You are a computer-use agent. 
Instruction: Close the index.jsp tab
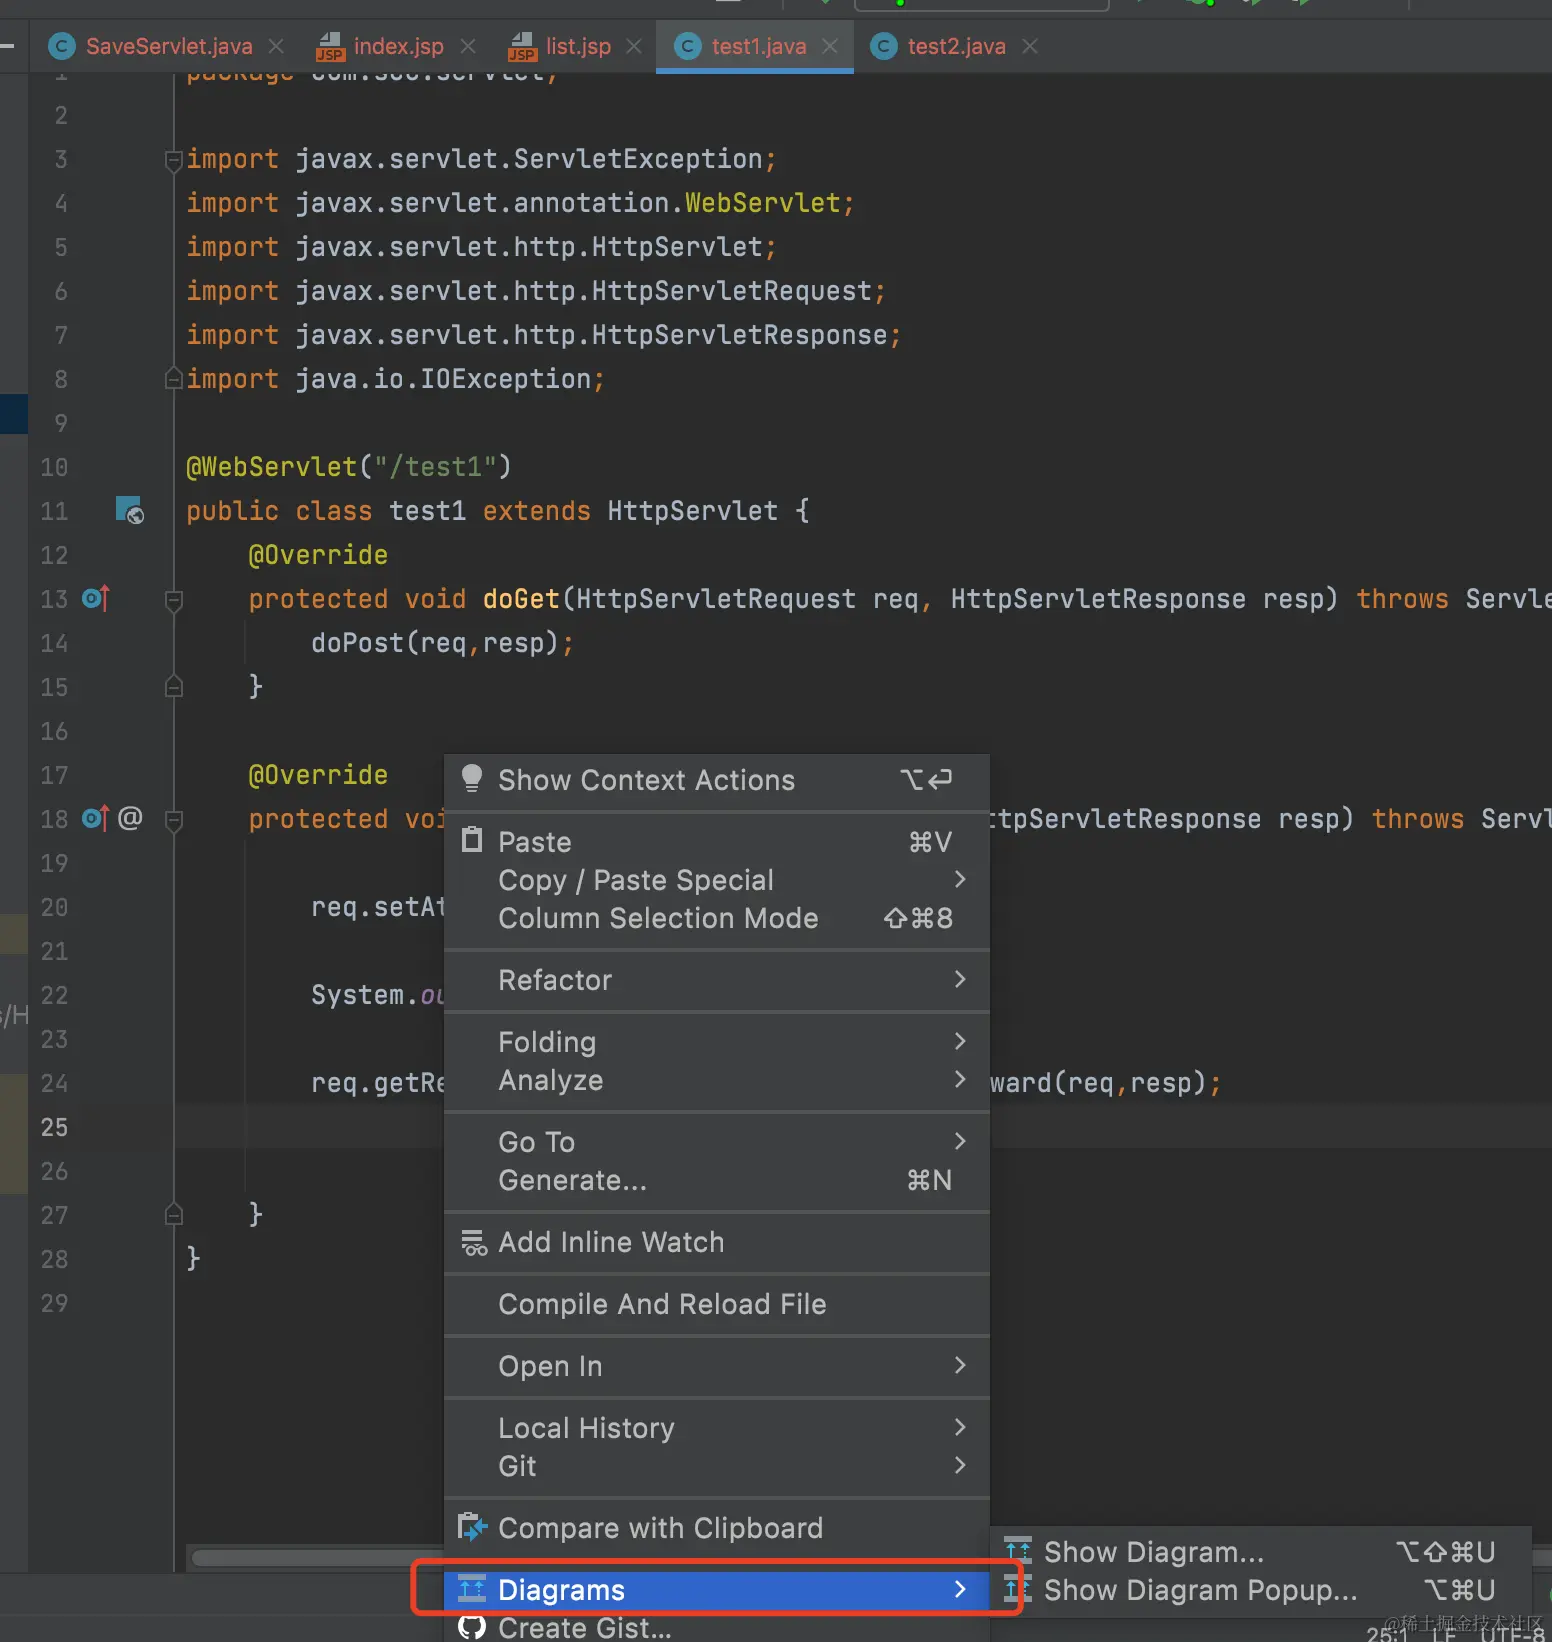(468, 46)
